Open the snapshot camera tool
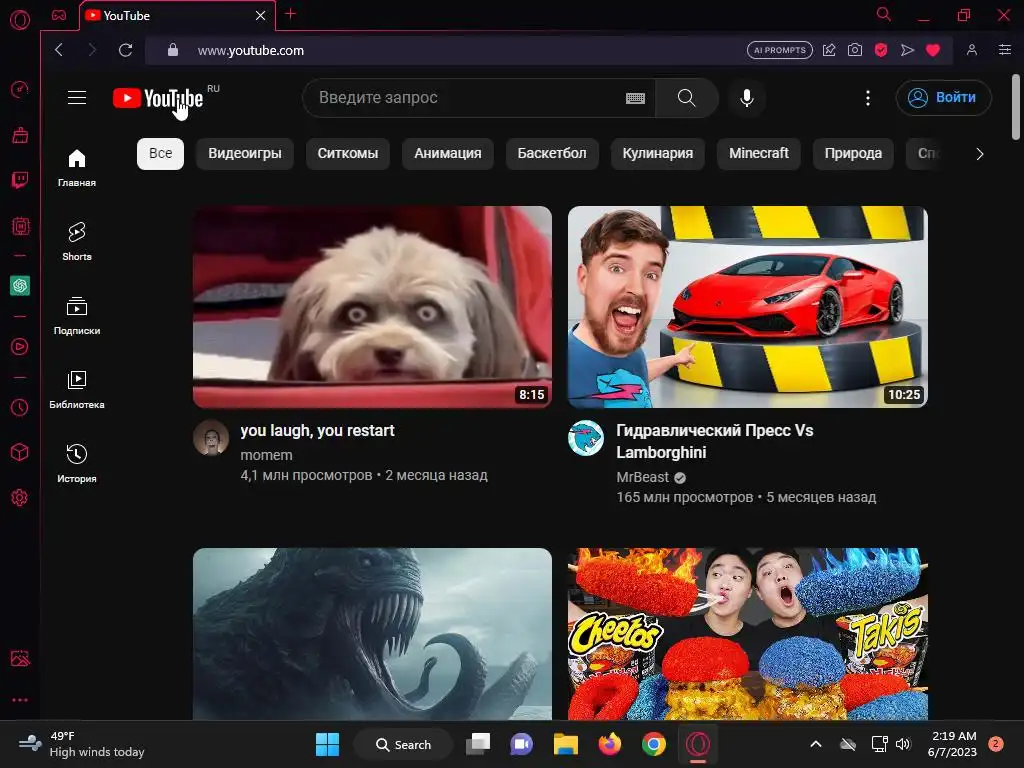Screen dimensions: 1024x768 855,50
